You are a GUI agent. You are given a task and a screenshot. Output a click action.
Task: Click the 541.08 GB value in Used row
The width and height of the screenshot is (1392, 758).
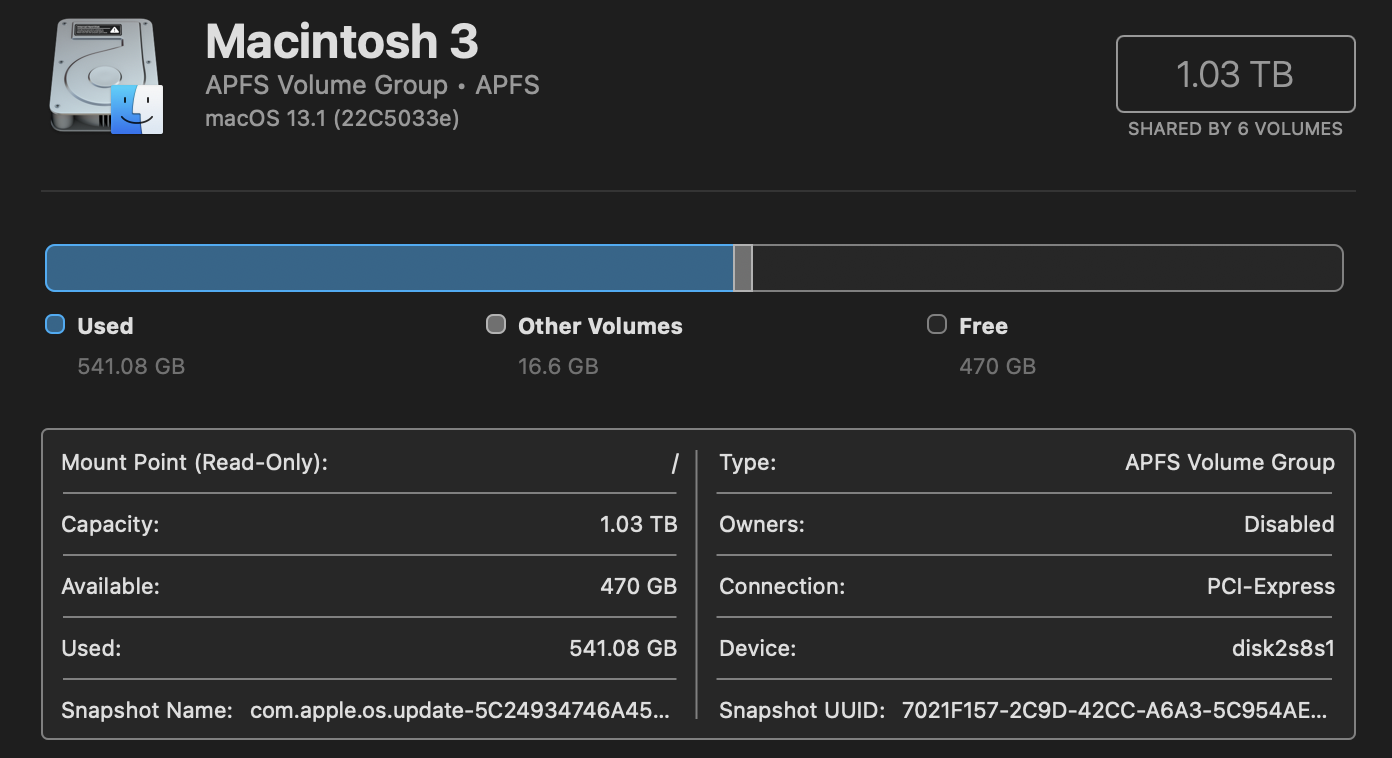tap(623, 648)
